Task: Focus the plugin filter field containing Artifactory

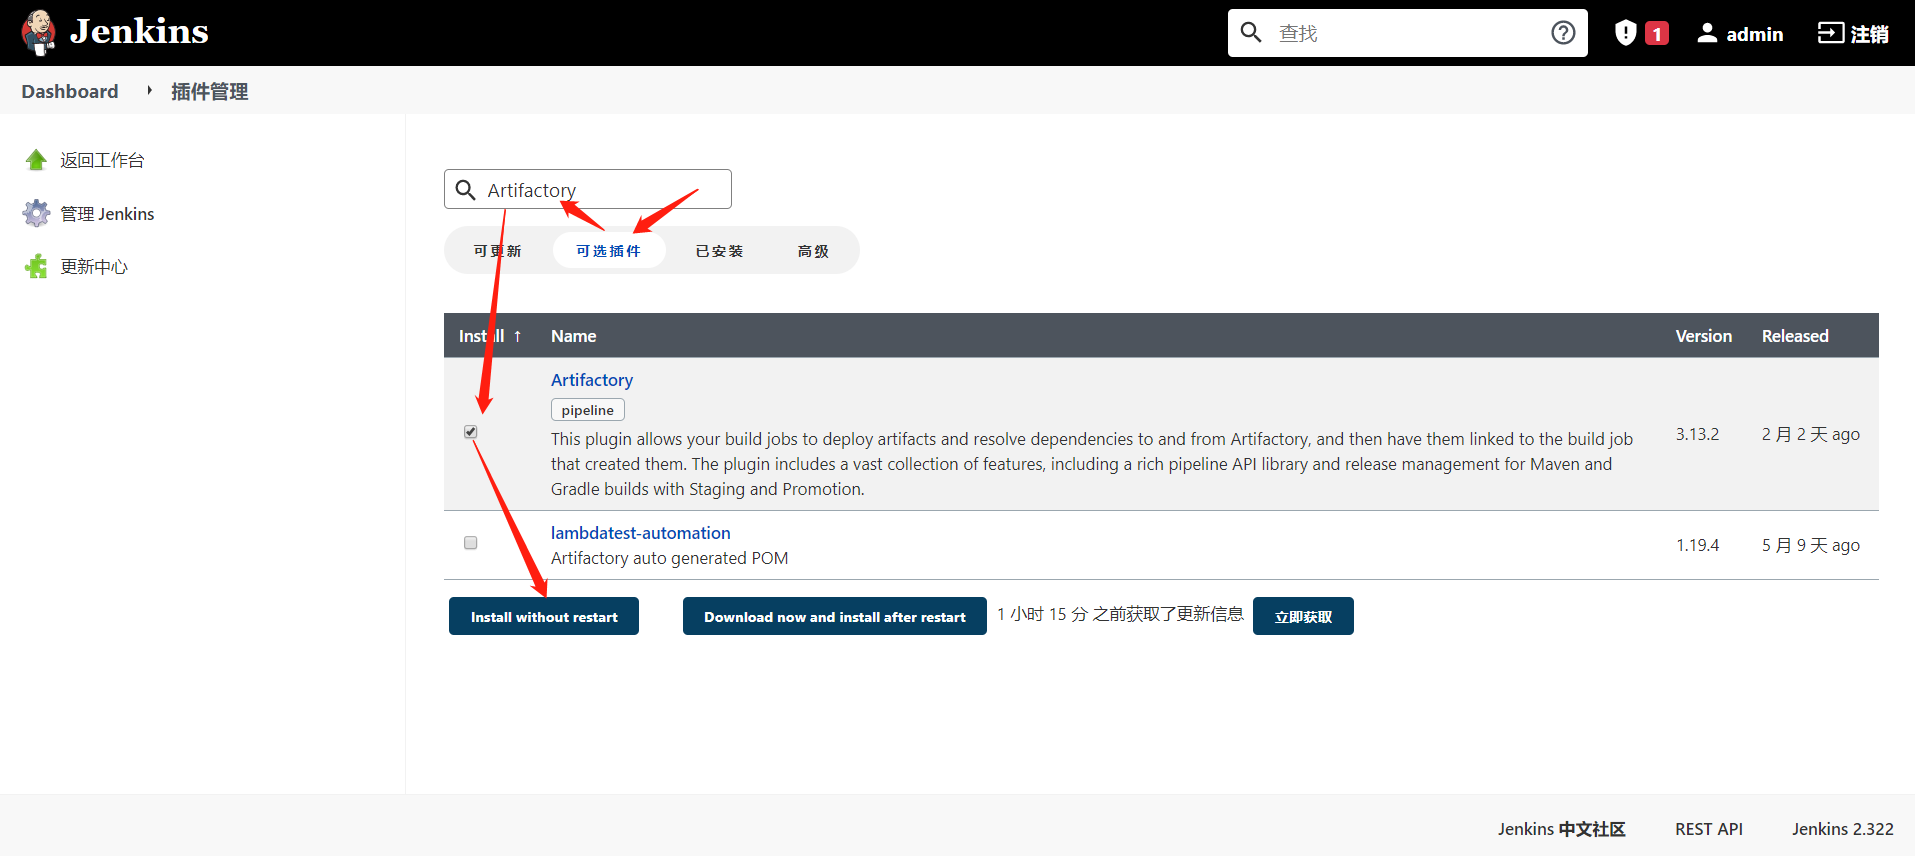Action: [588, 189]
